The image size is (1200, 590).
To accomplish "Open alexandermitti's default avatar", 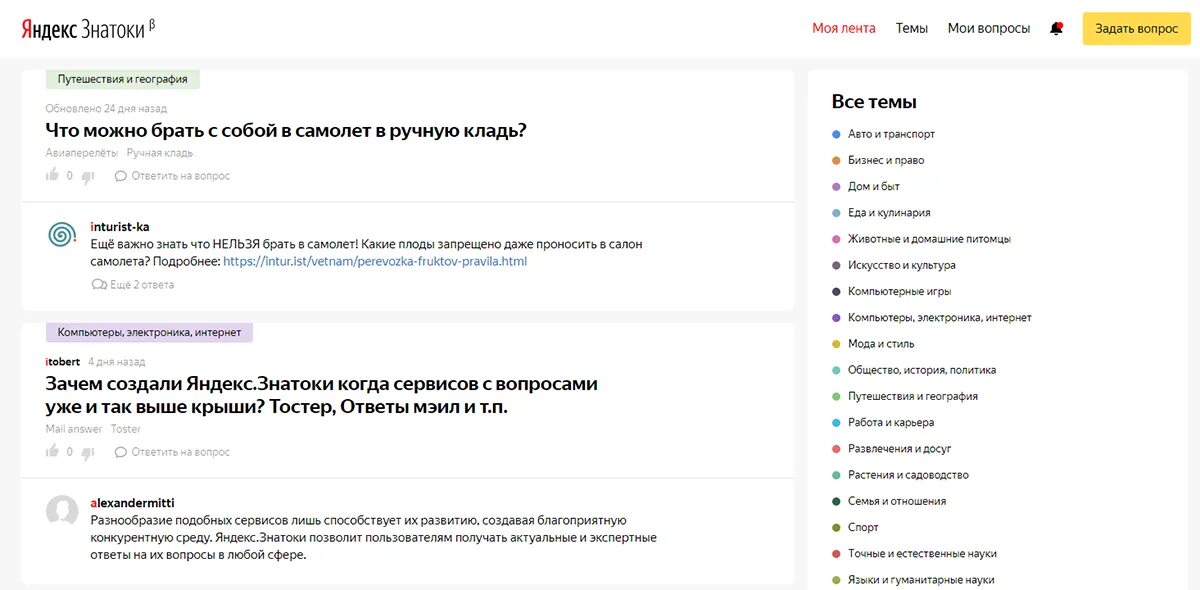I will (62, 511).
